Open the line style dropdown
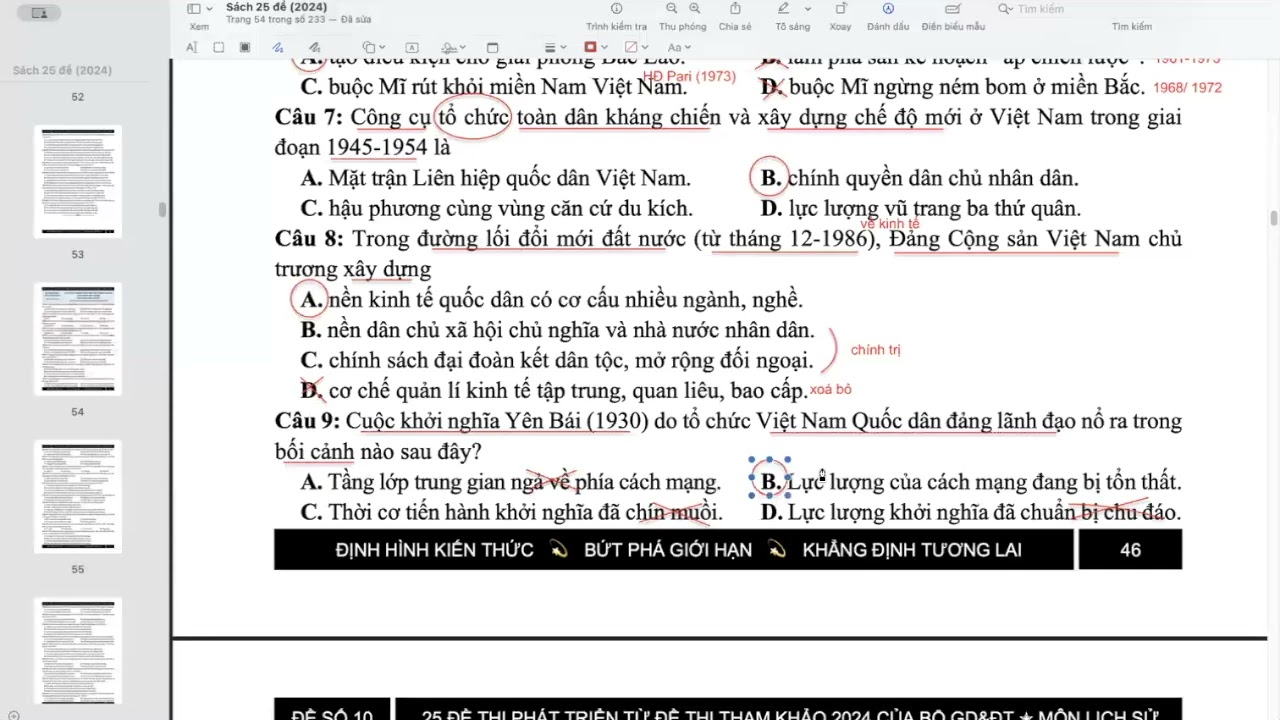The width and height of the screenshot is (1280, 720). point(556,47)
